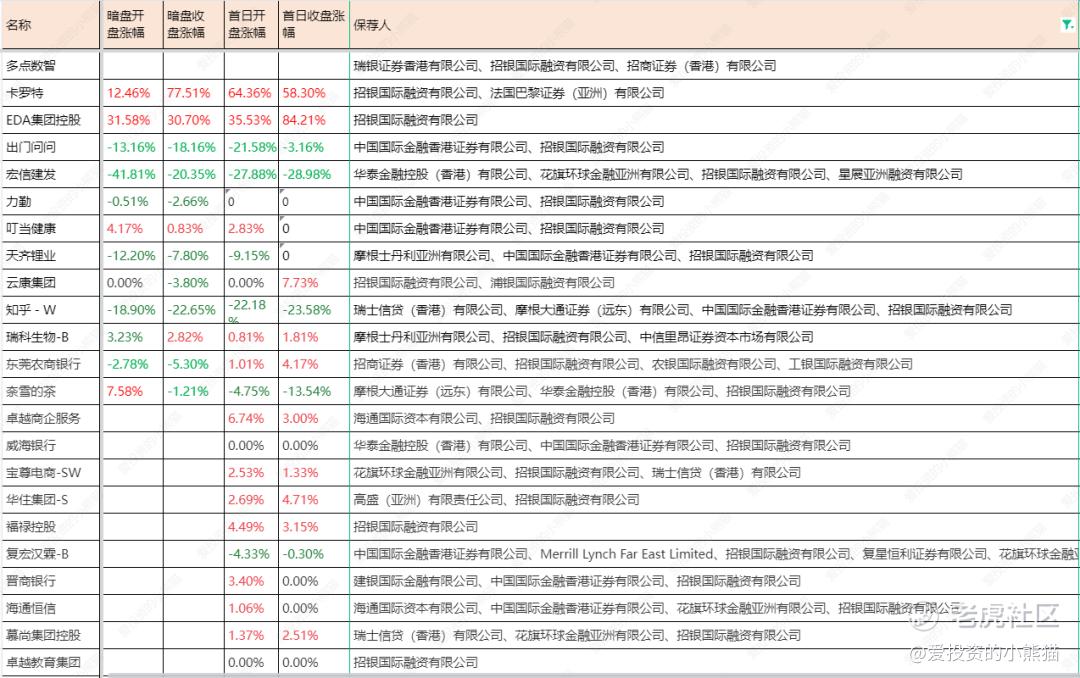Select the -2.66% cell in the 力勤 row

tap(194, 201)
